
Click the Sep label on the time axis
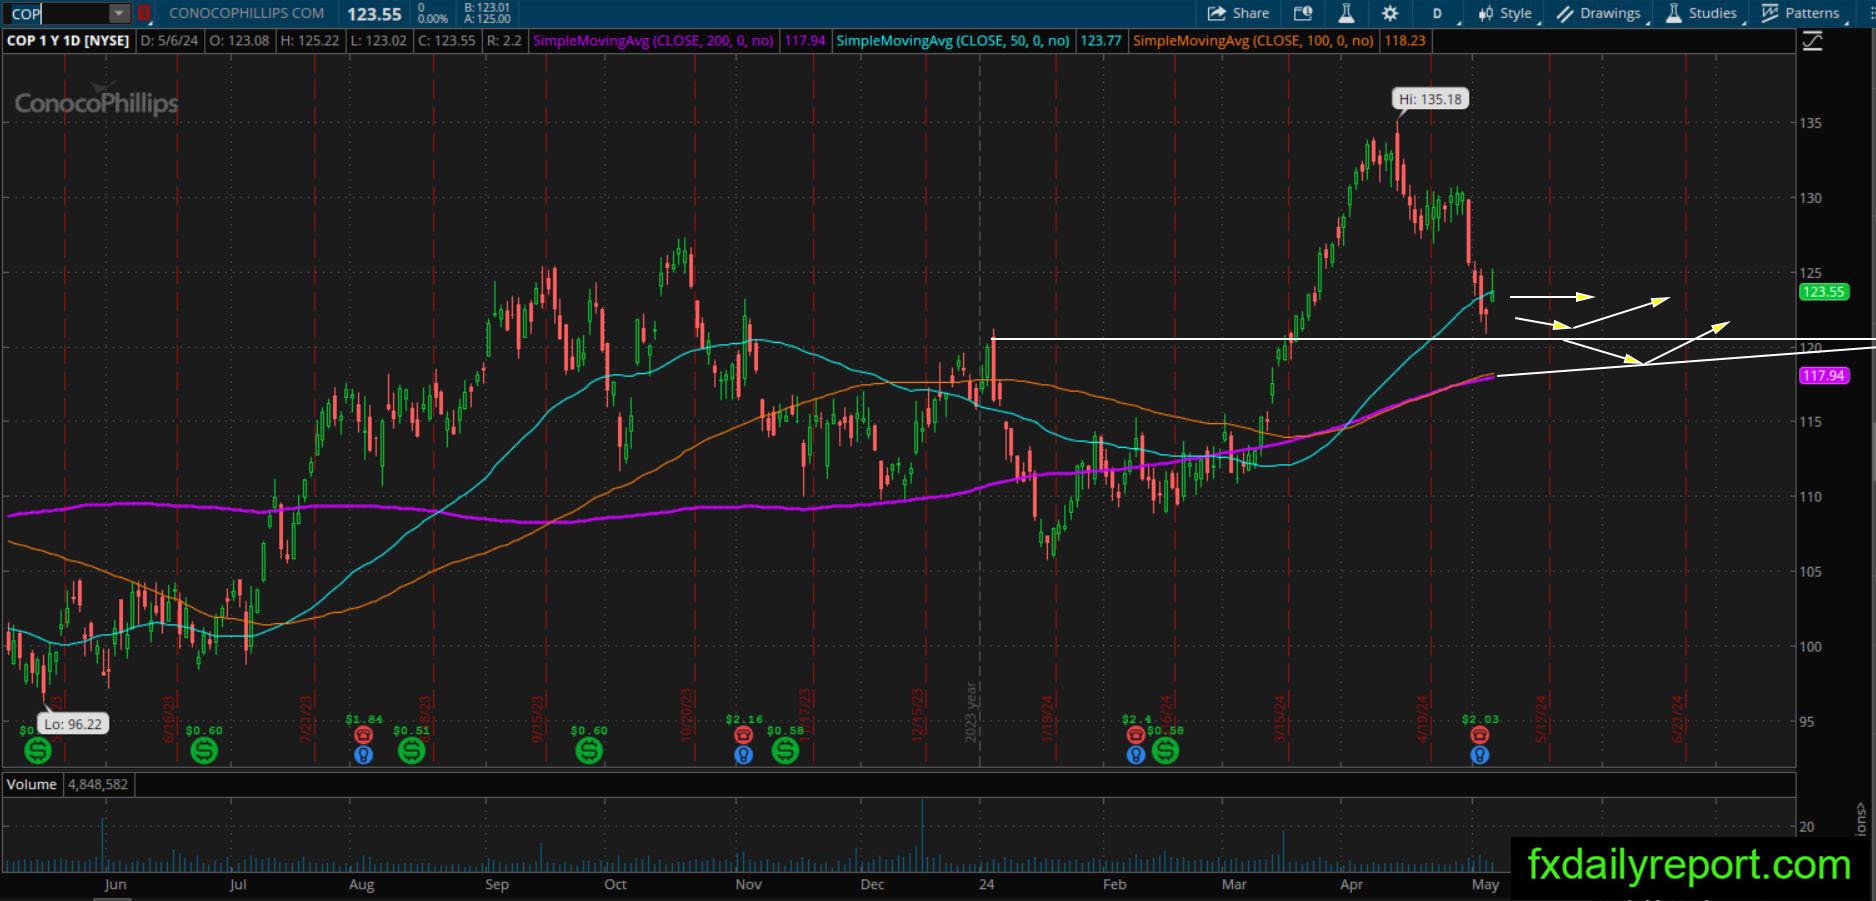pyautogui.click(x=496, y=884)
